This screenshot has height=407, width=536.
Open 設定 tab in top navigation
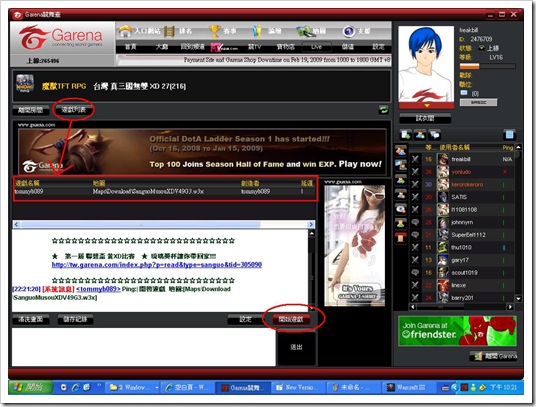(378, 47)
